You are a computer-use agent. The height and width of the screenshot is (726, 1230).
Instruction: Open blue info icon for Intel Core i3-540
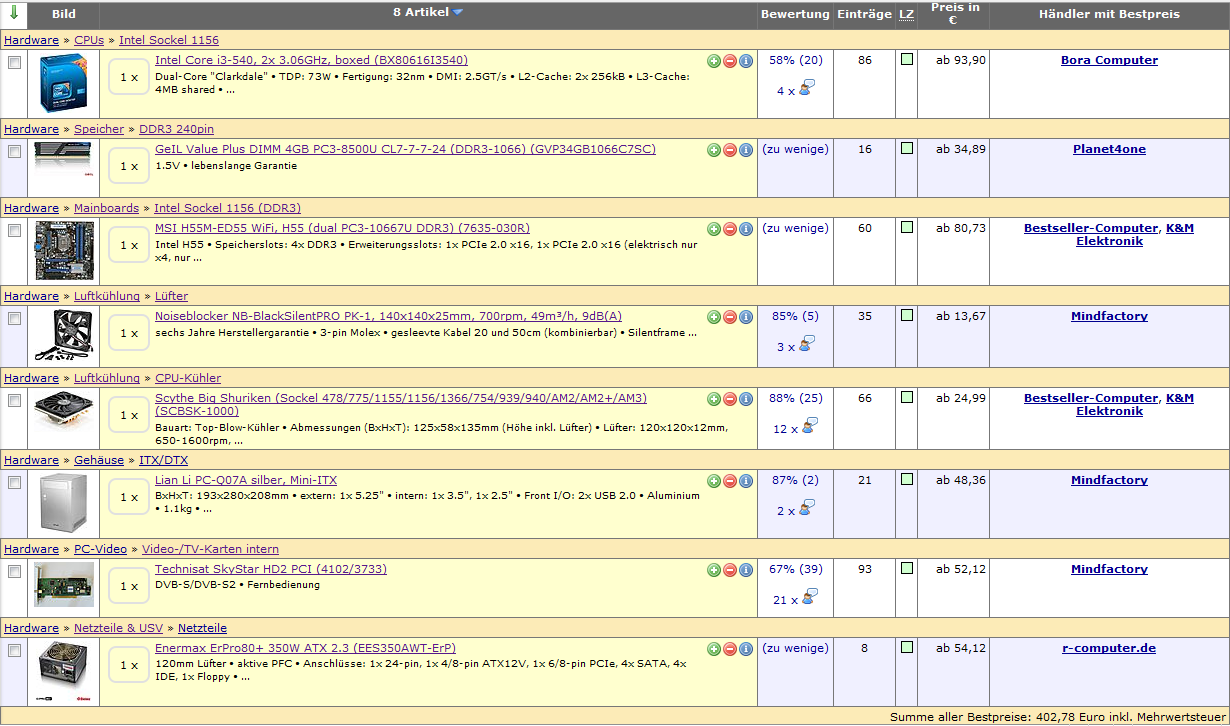tap(746, 61)
